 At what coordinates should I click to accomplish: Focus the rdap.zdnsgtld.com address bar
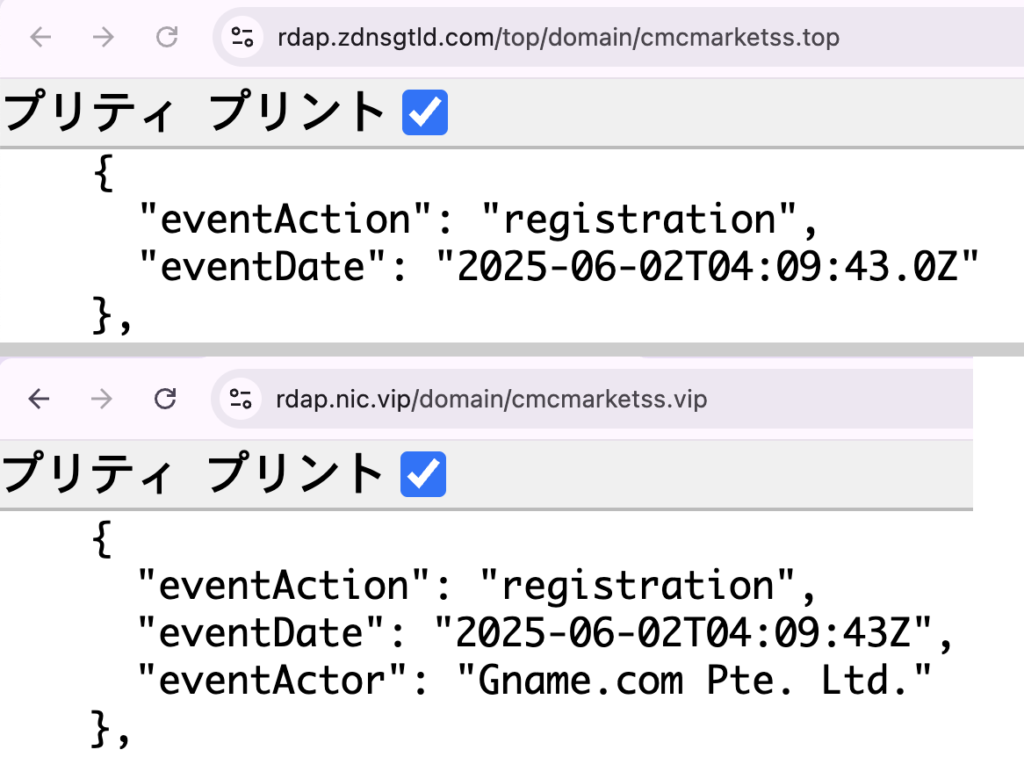pos(618,37)
